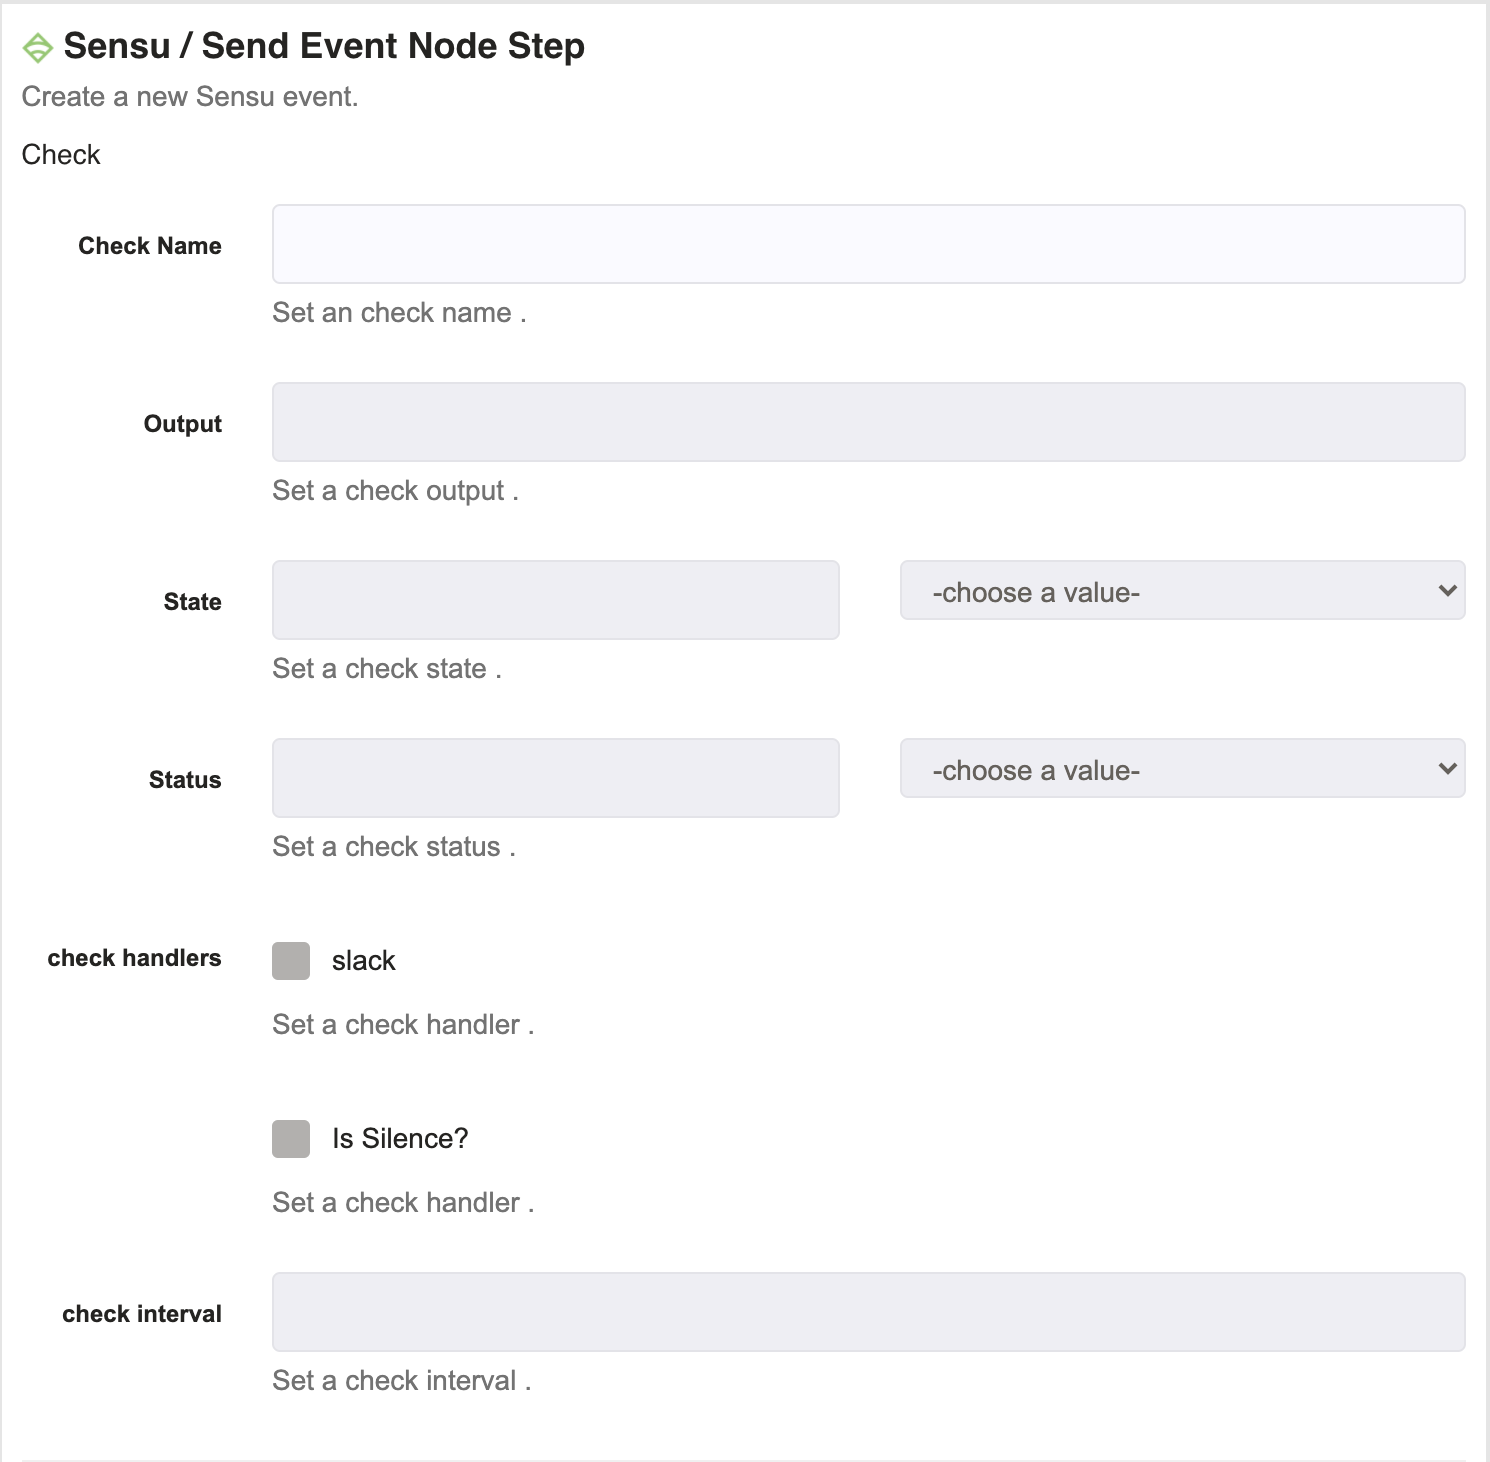Click the Status text input field
This screenshot has height=1462, width=1490.
(x=555, y=778)
